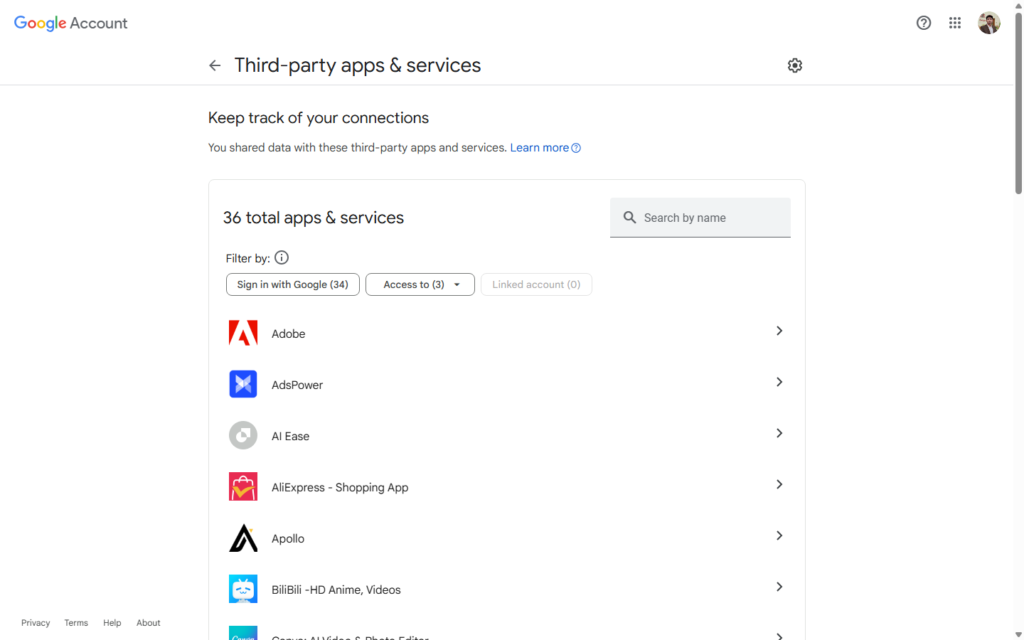The width and height of the screenshot is (1024, 640).
Task: Expand the Adobe row chevron
Action: [779, 331]
